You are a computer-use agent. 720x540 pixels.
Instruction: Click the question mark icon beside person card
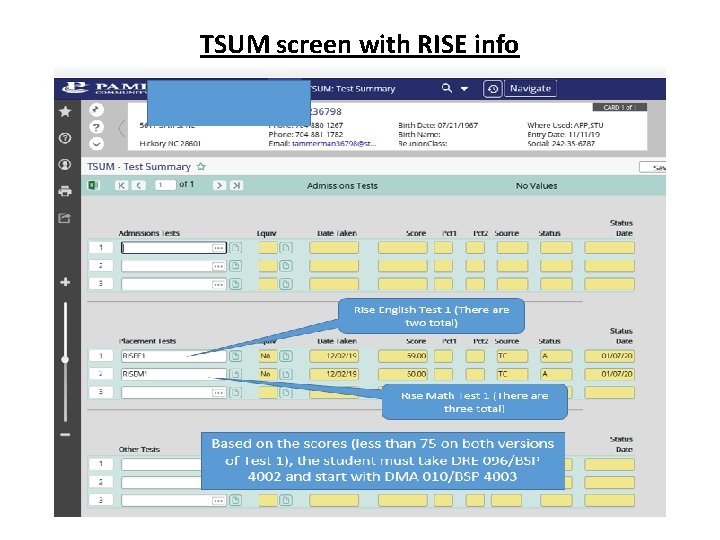96,127
